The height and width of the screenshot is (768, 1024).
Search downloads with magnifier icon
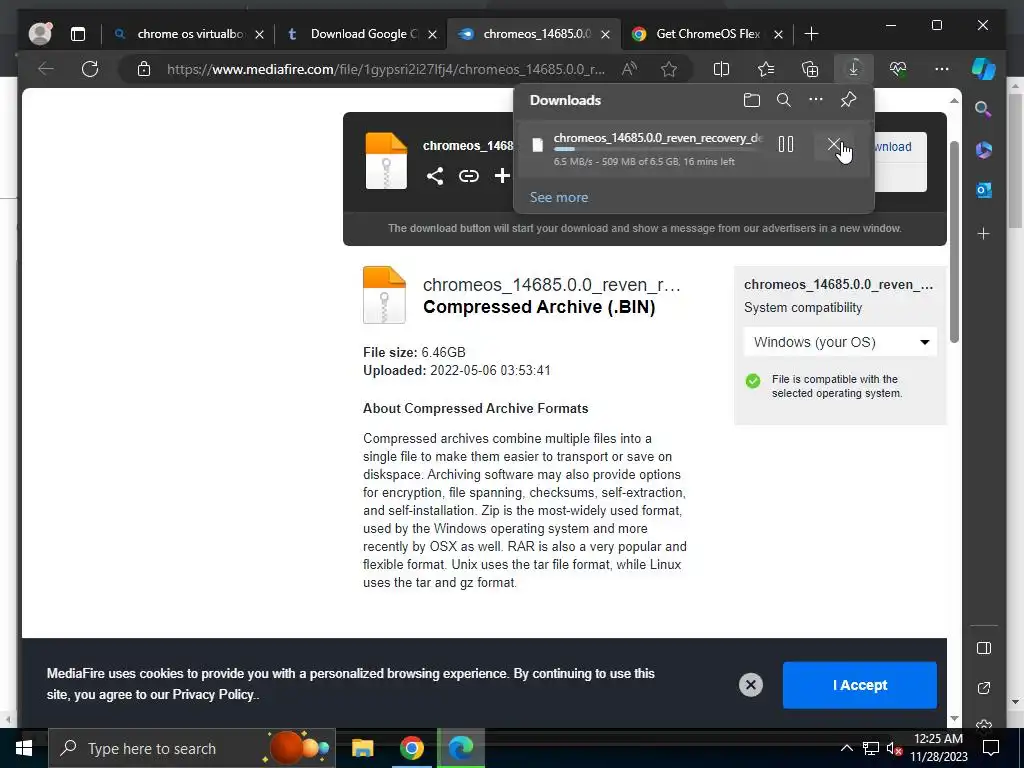tap(784, 100)
